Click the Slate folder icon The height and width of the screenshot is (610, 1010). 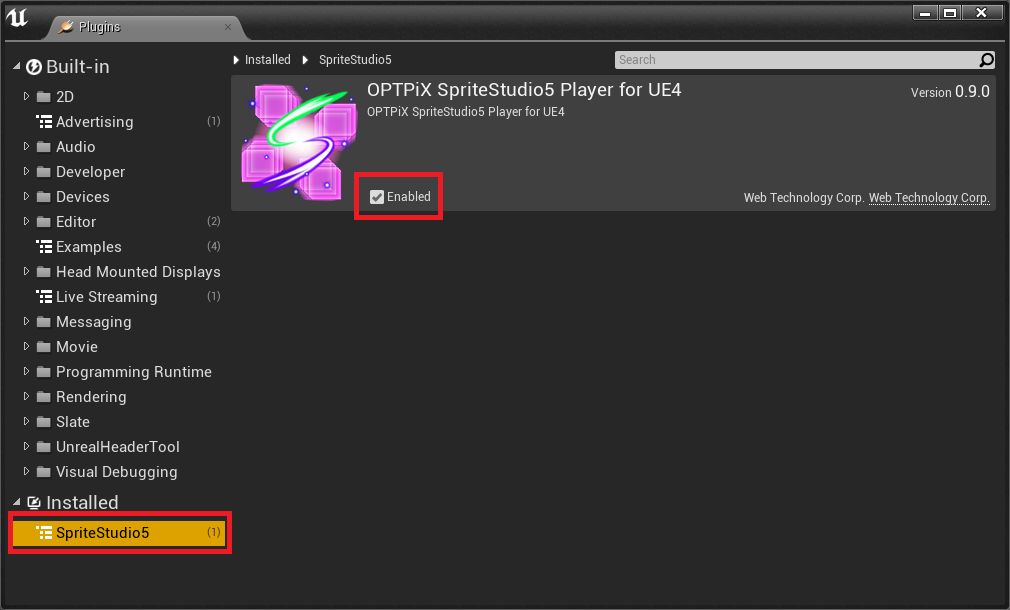pyautogui.click(x=44, y=422)
